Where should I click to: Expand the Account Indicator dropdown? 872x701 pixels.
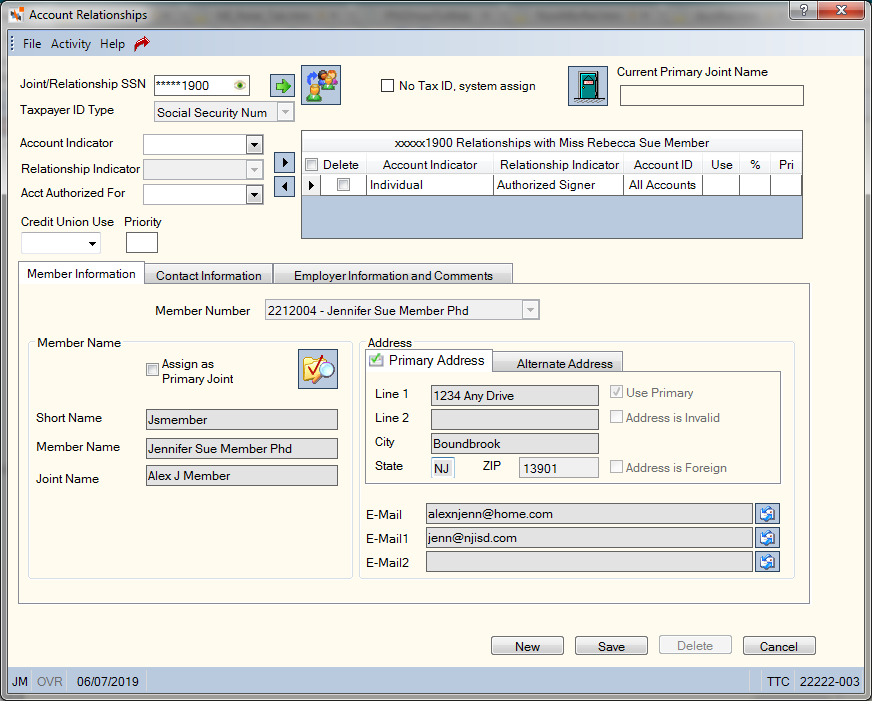coord(254,145)
